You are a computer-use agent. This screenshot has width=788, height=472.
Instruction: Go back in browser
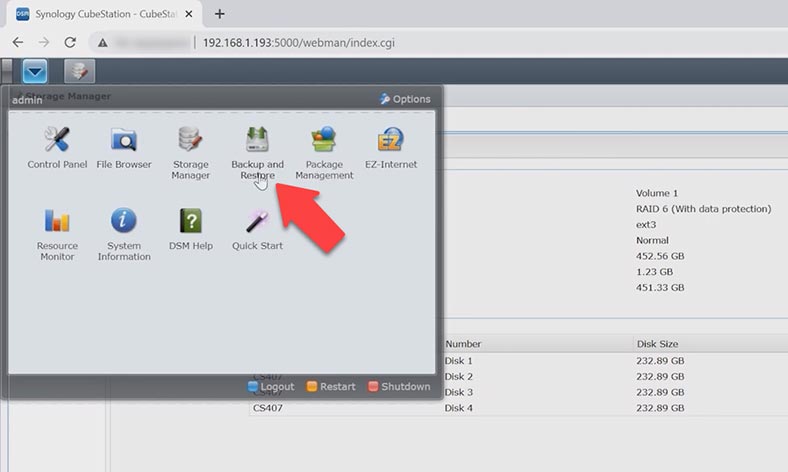click(18, 43)
